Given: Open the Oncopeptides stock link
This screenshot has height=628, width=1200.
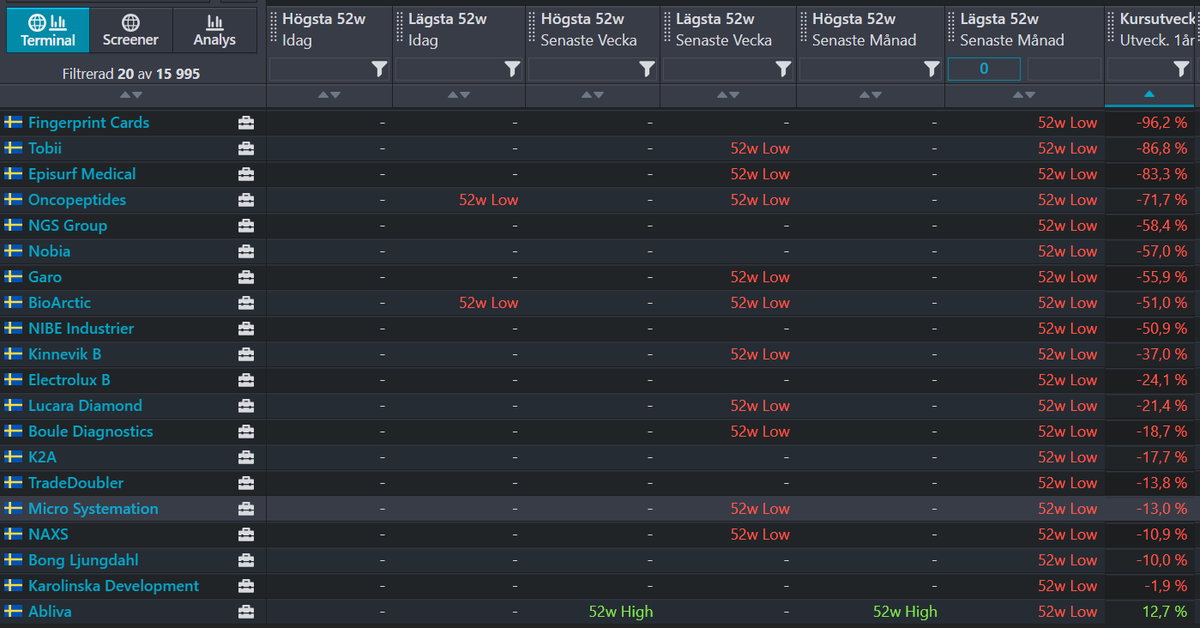Looking at the screenshot, I should pyautogui.click(x=77, y=200).
